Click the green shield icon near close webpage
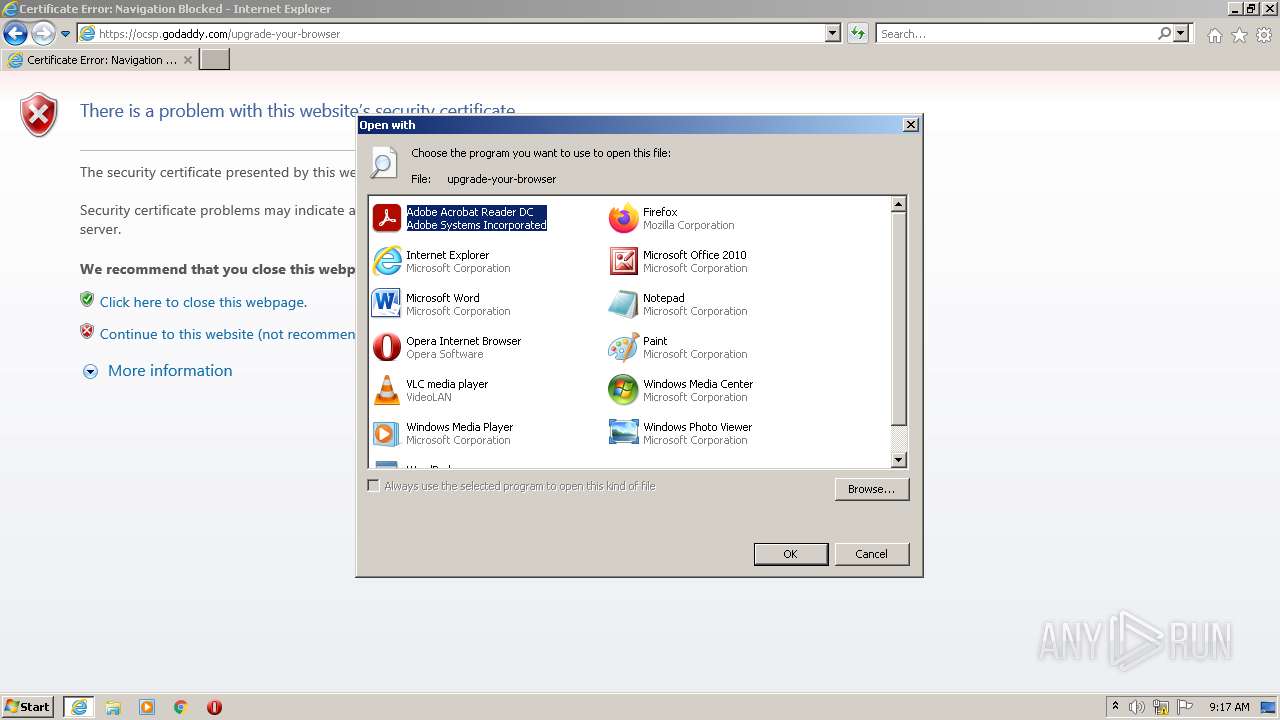This screenshot has height=720, width=1280. tap(87, 299)
